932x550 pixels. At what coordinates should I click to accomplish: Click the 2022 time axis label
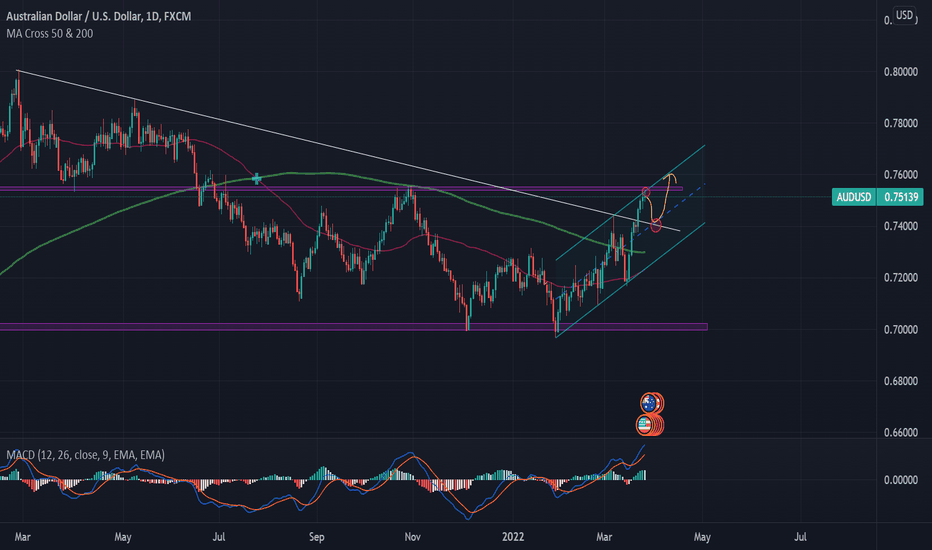coord(513,537)
